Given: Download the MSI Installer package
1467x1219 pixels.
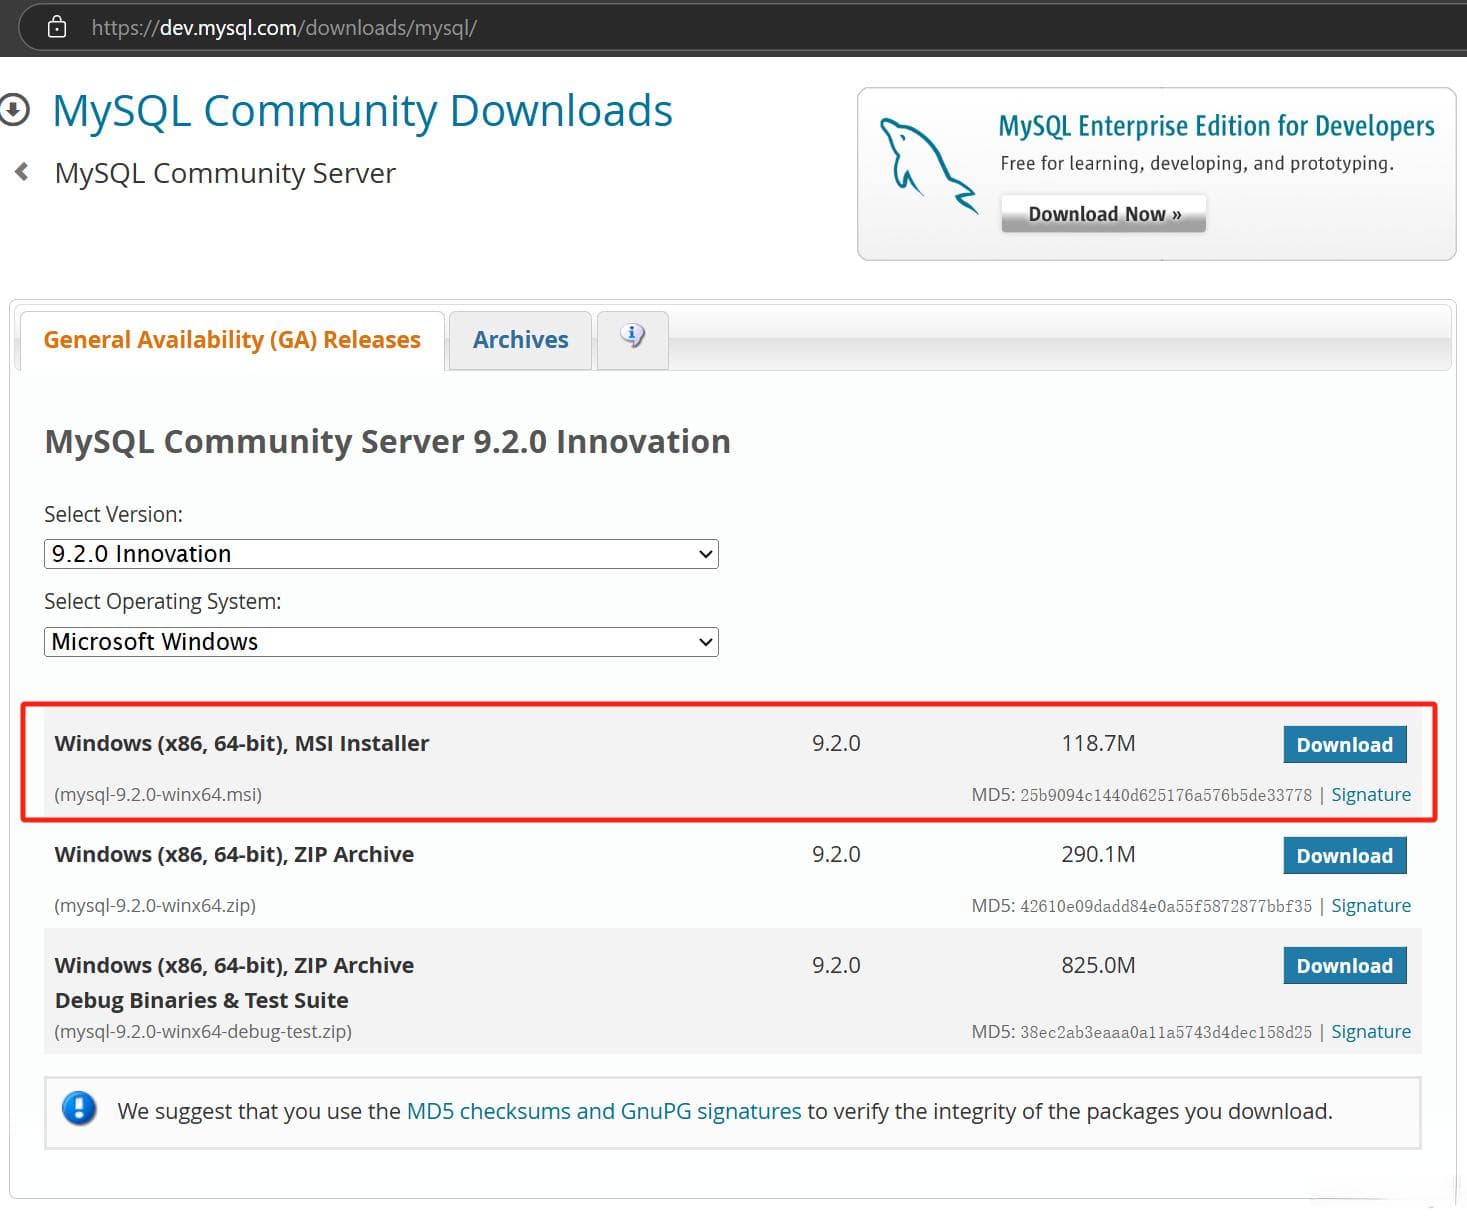Looking at the screenshot, I should [x=1345, y=744].
